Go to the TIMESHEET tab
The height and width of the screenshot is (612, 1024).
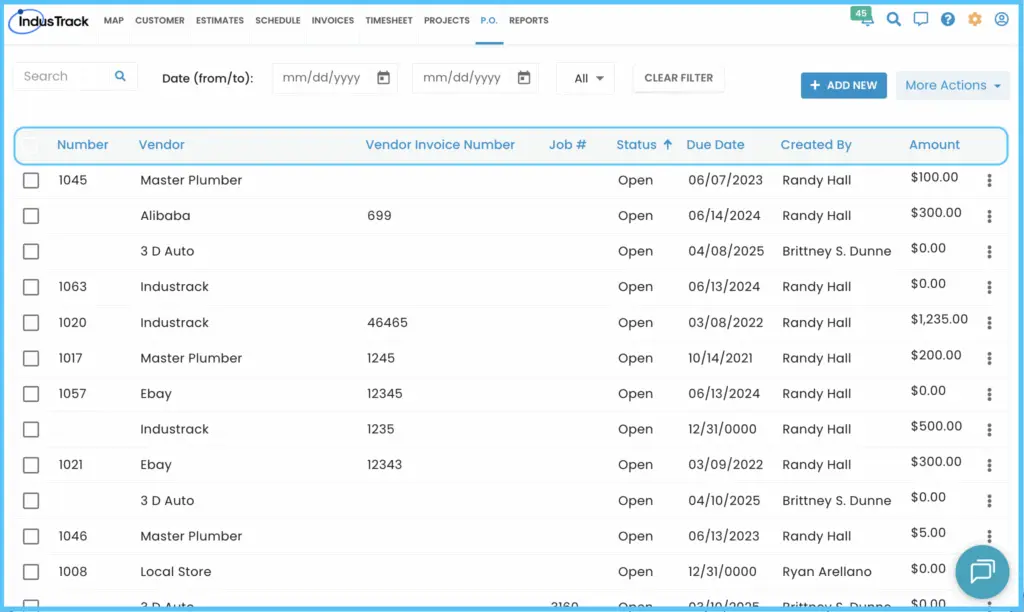(389, 20)
